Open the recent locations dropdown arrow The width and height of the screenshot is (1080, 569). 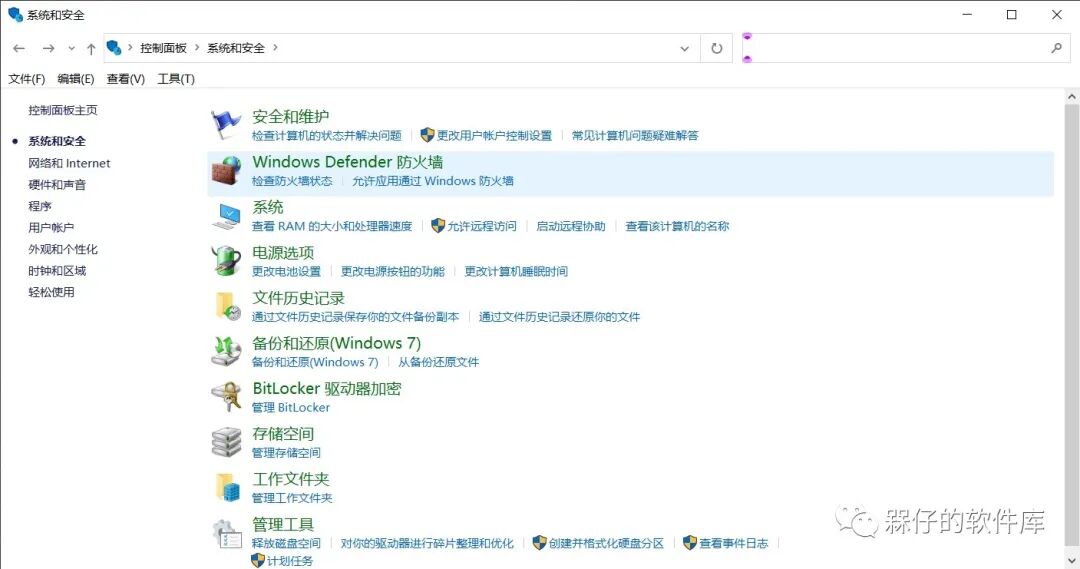pyautogui.click(x=71, y=48)
